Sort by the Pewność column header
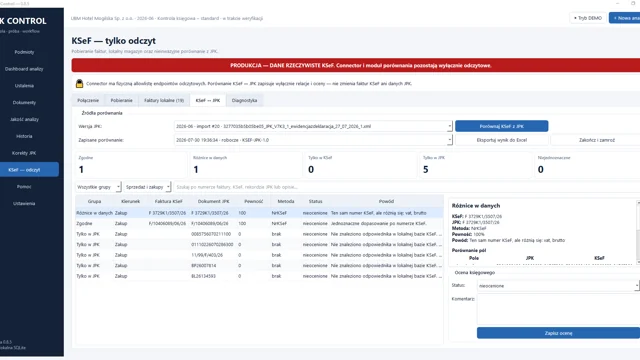This screenshot has height=360, width=640. 253,201
